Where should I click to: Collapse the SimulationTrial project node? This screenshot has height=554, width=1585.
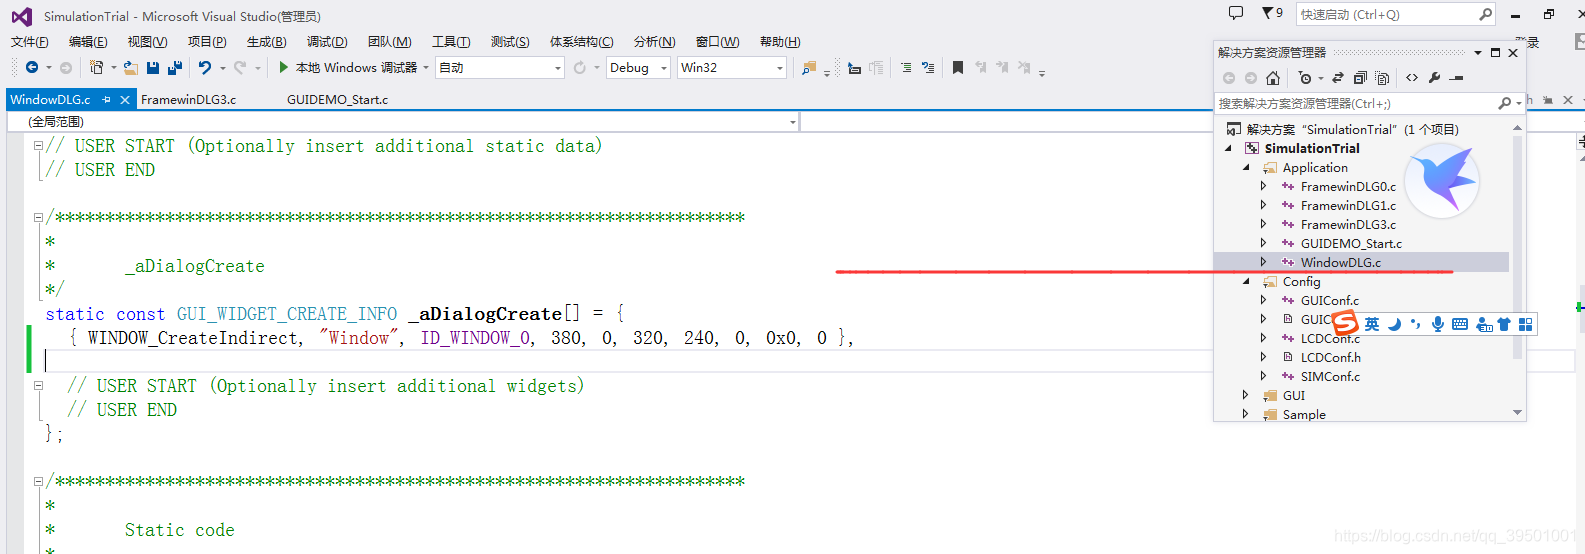click(x=1228, y=148)
